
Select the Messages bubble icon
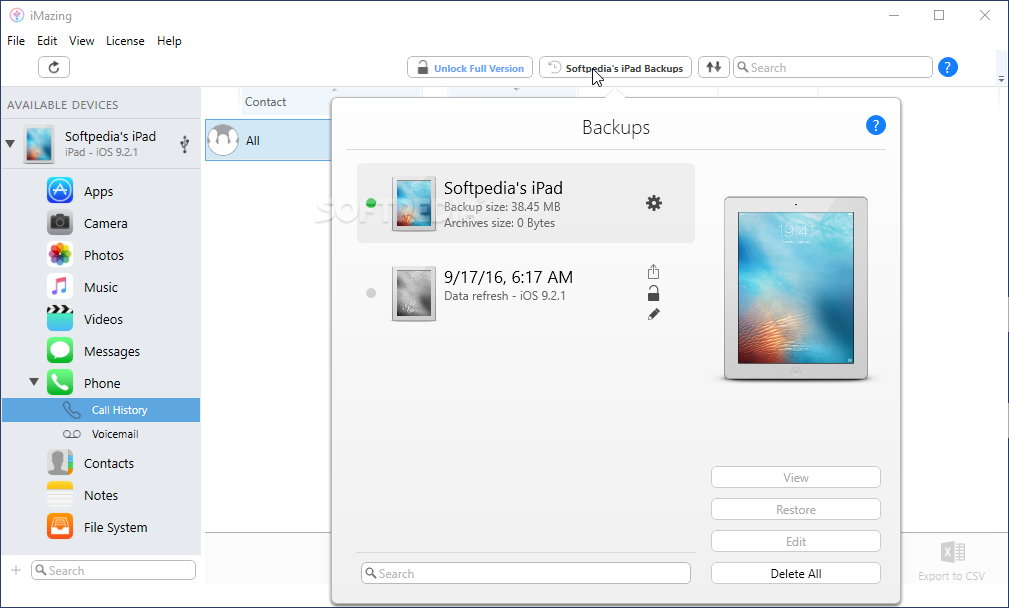pos(60,351)
